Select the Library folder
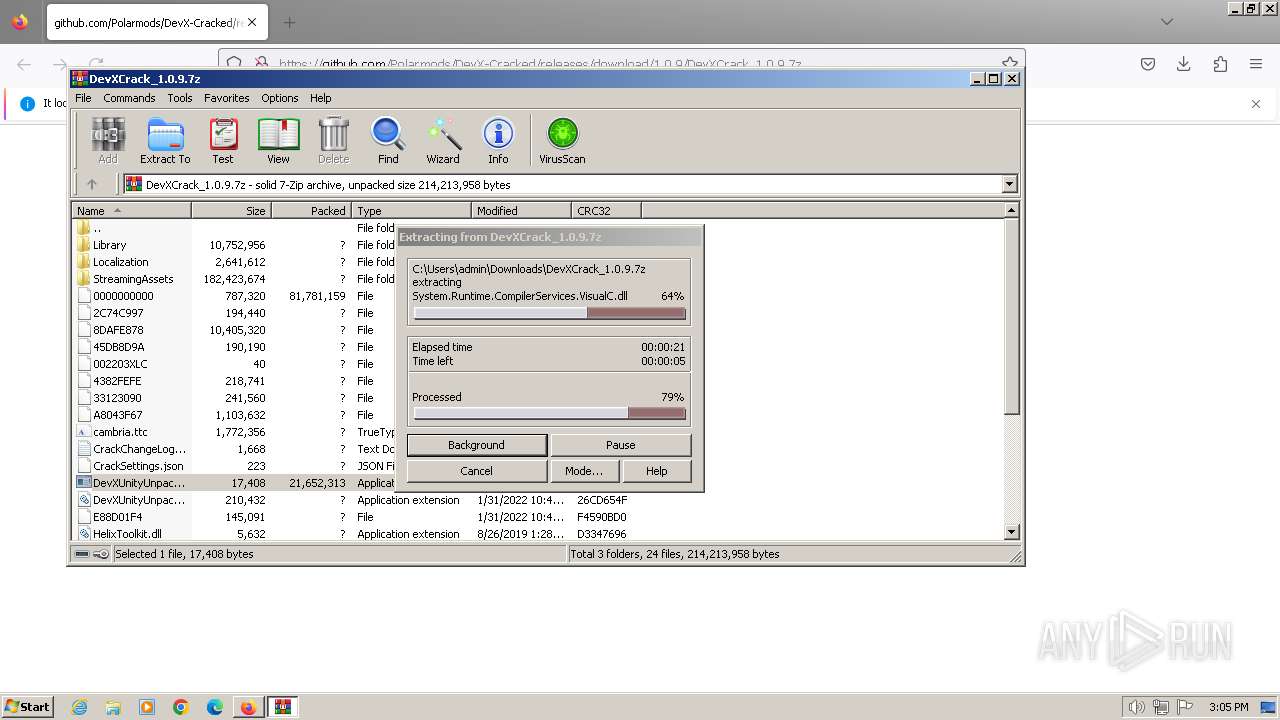This screenshot has width=1280, height=720. point(110,245)
